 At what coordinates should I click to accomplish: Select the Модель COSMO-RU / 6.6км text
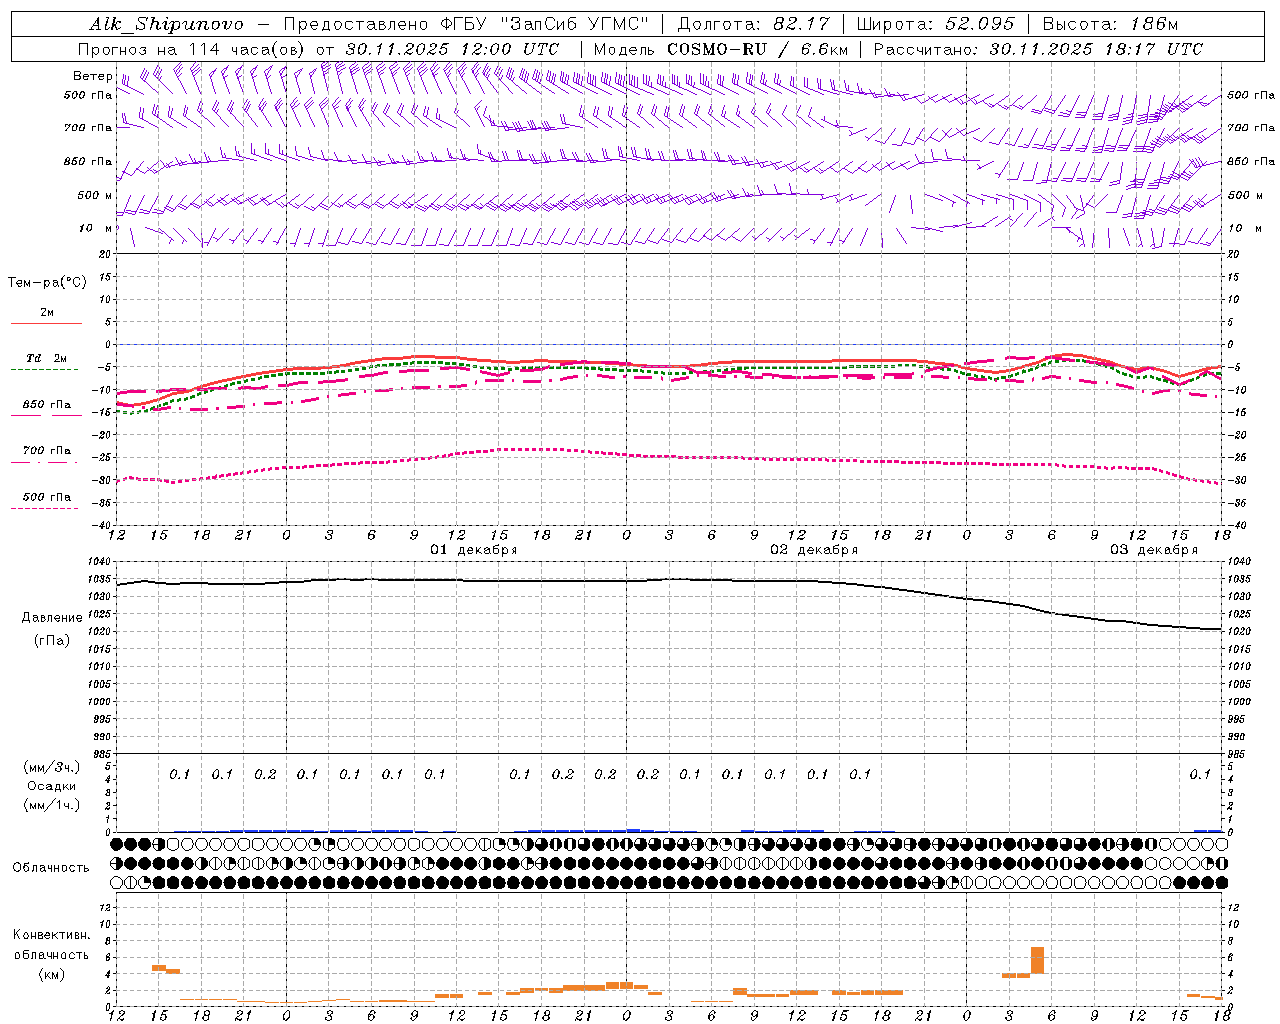721,49
